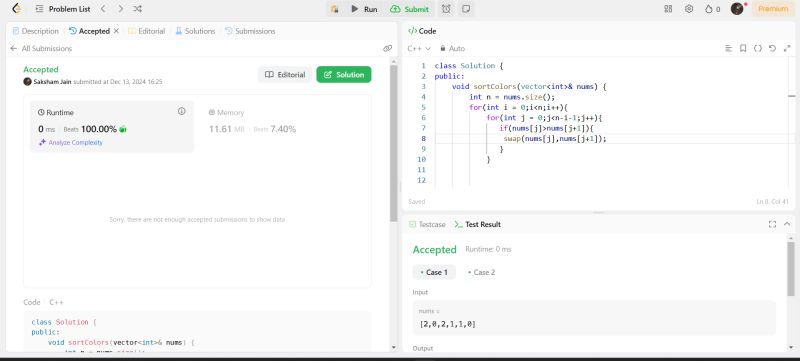Image resolution: width=800 pixels, height=361 pixels.
Task: Click the LeetCode logo icon
Action: pyautogui.click(x=16, y=9)
